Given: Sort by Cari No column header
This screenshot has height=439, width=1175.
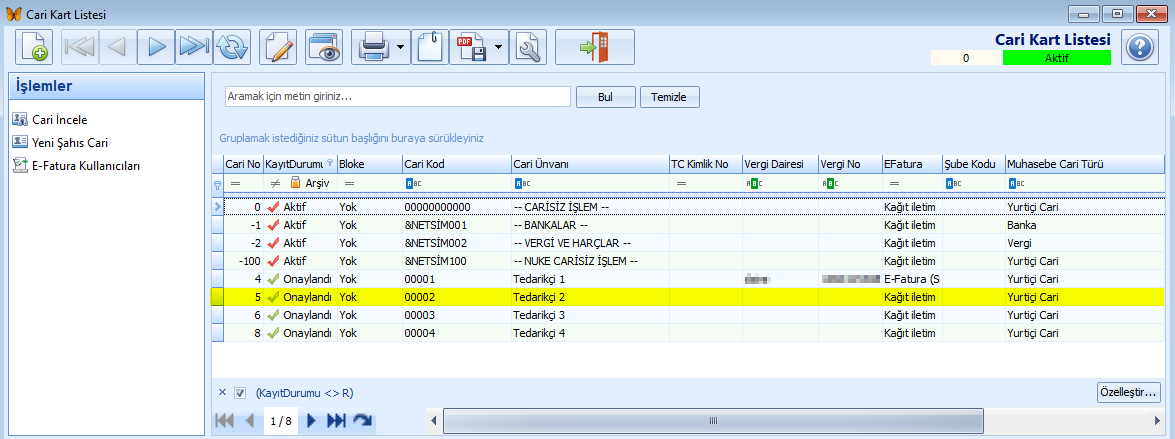Looking at the screenshot, I should (244, 164).
